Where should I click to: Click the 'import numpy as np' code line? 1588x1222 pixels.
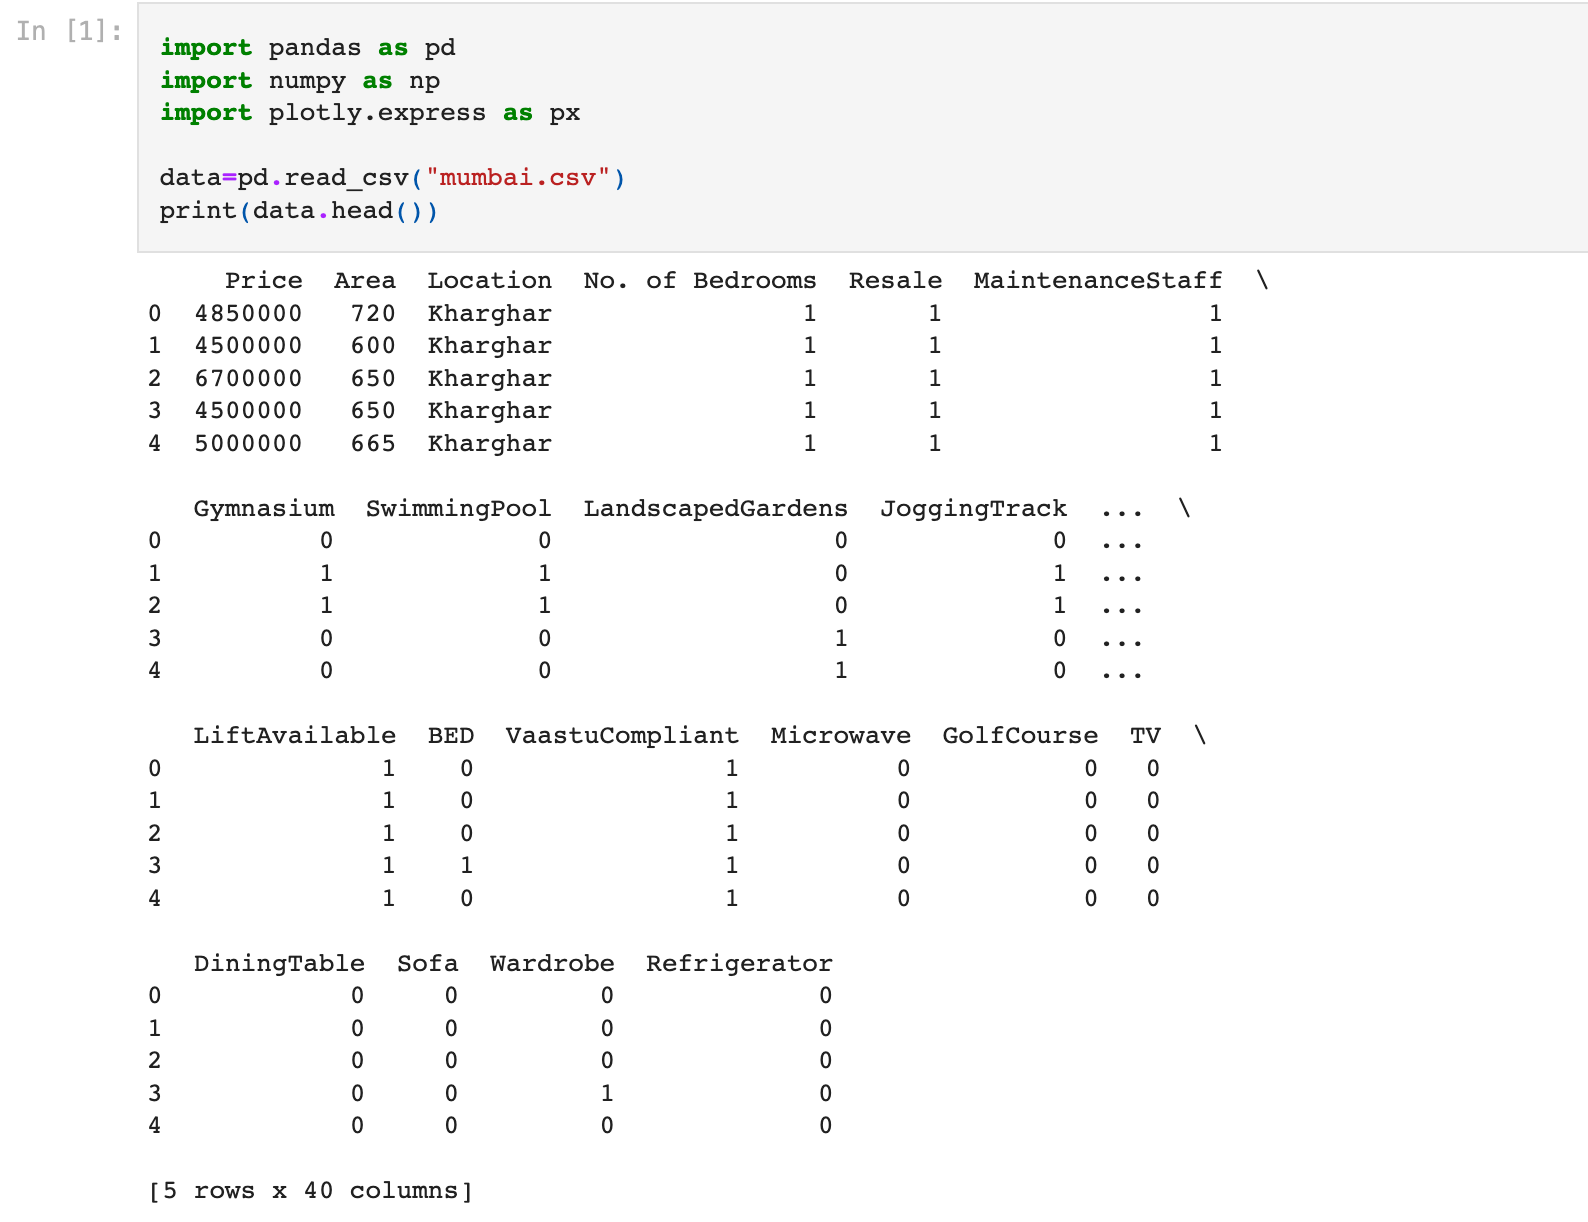click(x=300, y=81)
